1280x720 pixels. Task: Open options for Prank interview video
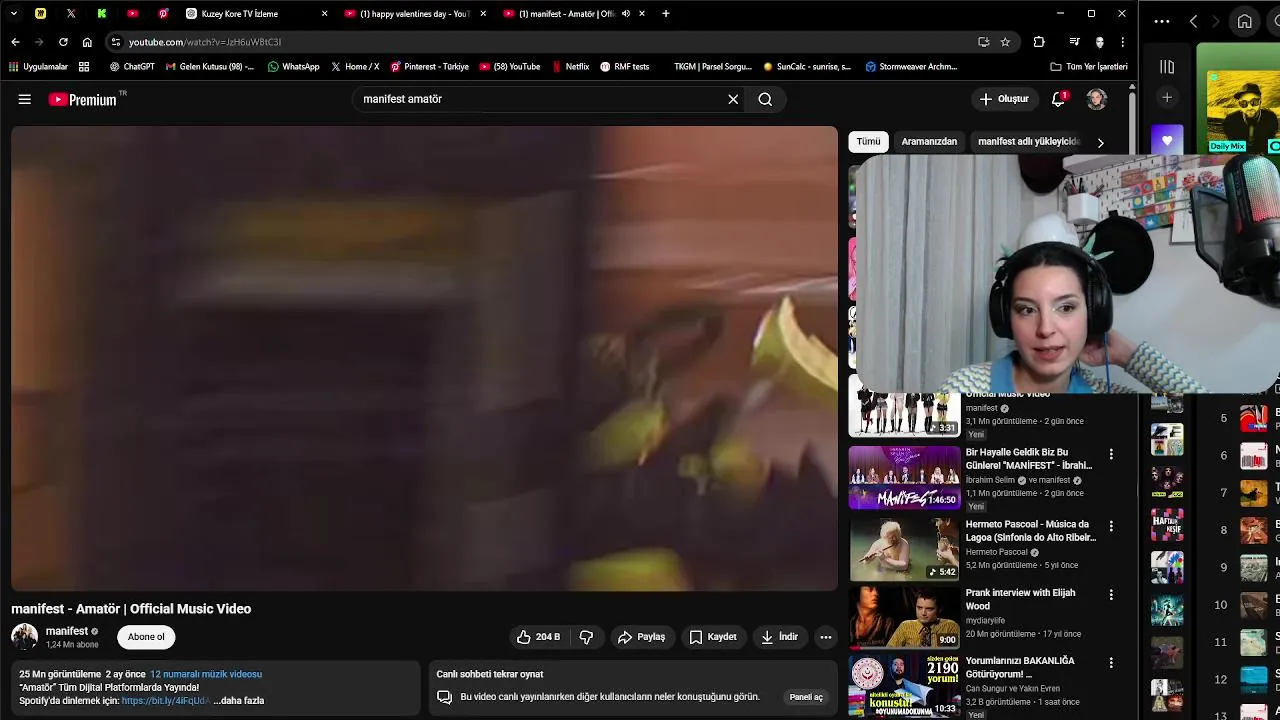click(1111, 595)
